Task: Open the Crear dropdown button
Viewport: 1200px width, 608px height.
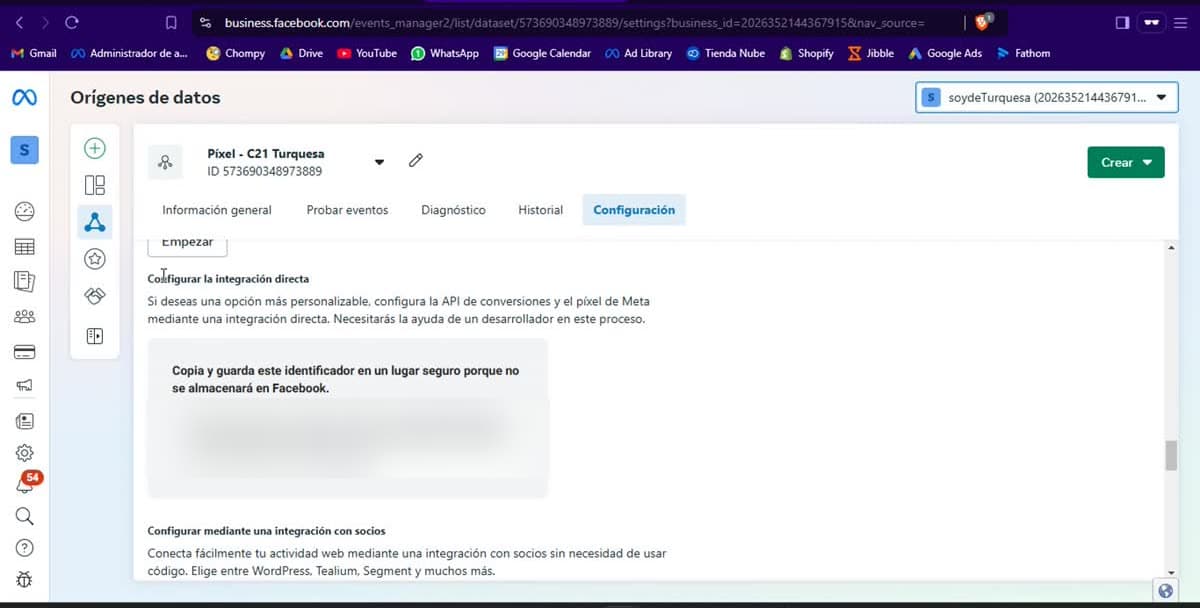Action: pyautogui.click(x=1125, y=162)
